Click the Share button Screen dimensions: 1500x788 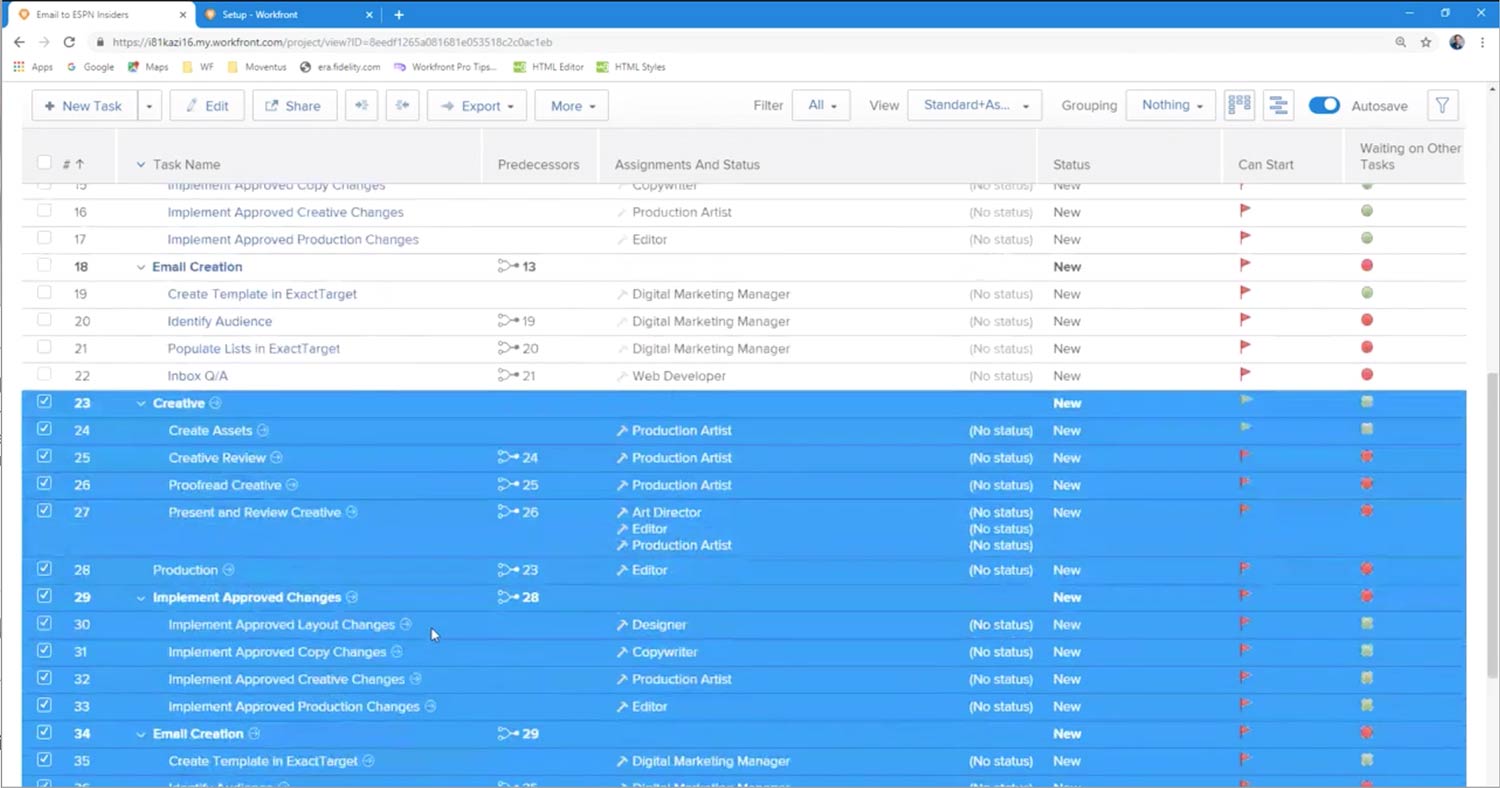(x=294, y=105)
